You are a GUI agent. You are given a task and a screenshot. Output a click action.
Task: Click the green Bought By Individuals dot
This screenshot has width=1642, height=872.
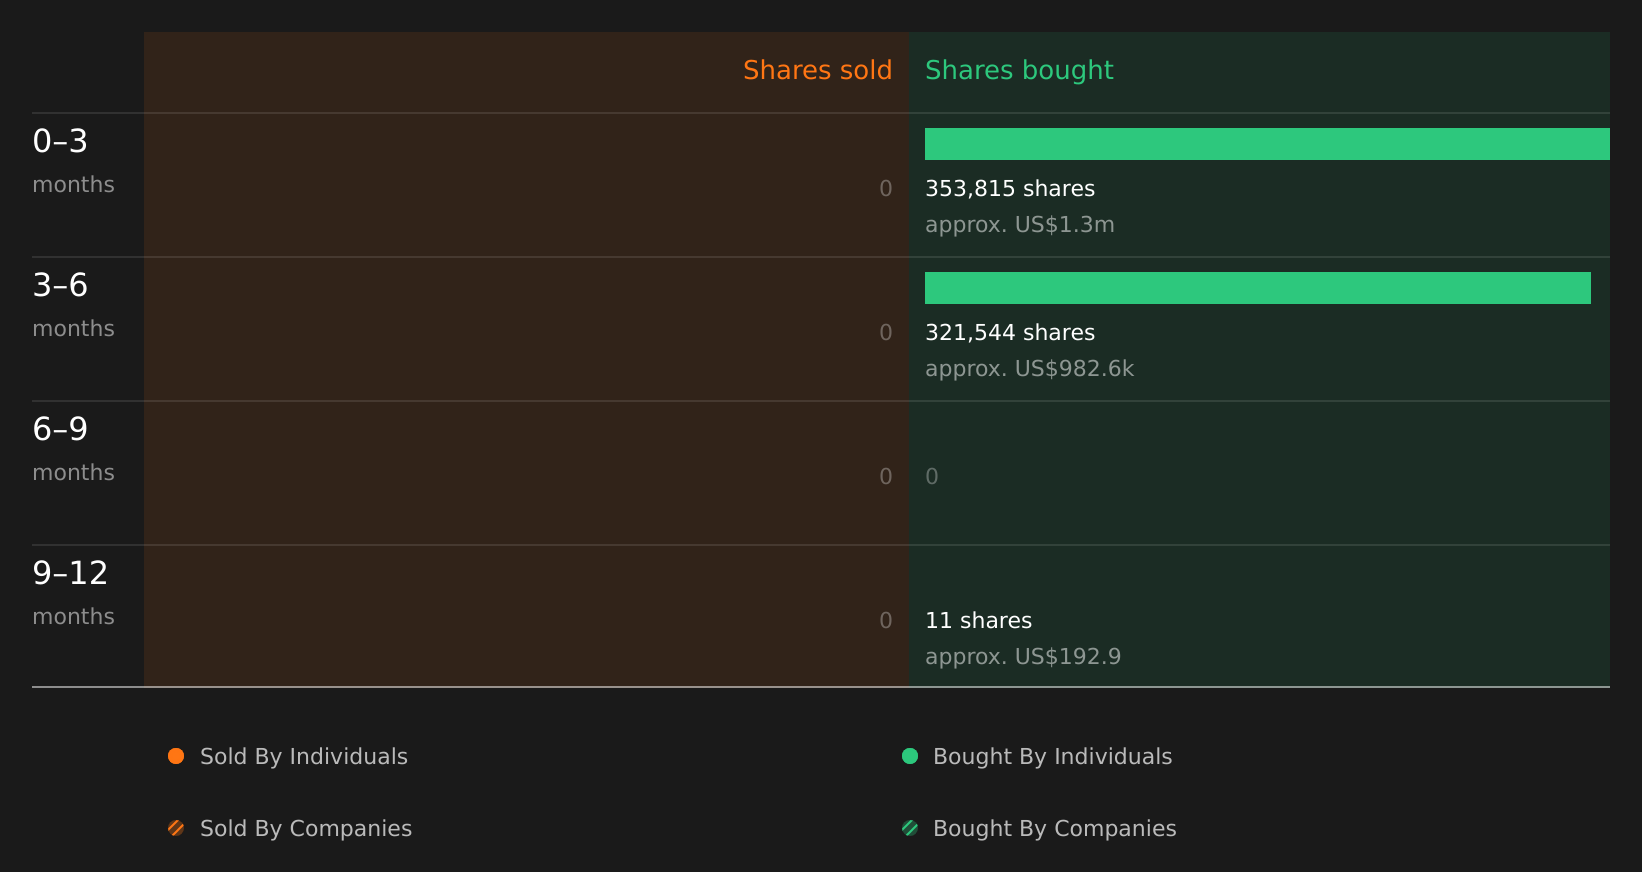pos(910,756)
